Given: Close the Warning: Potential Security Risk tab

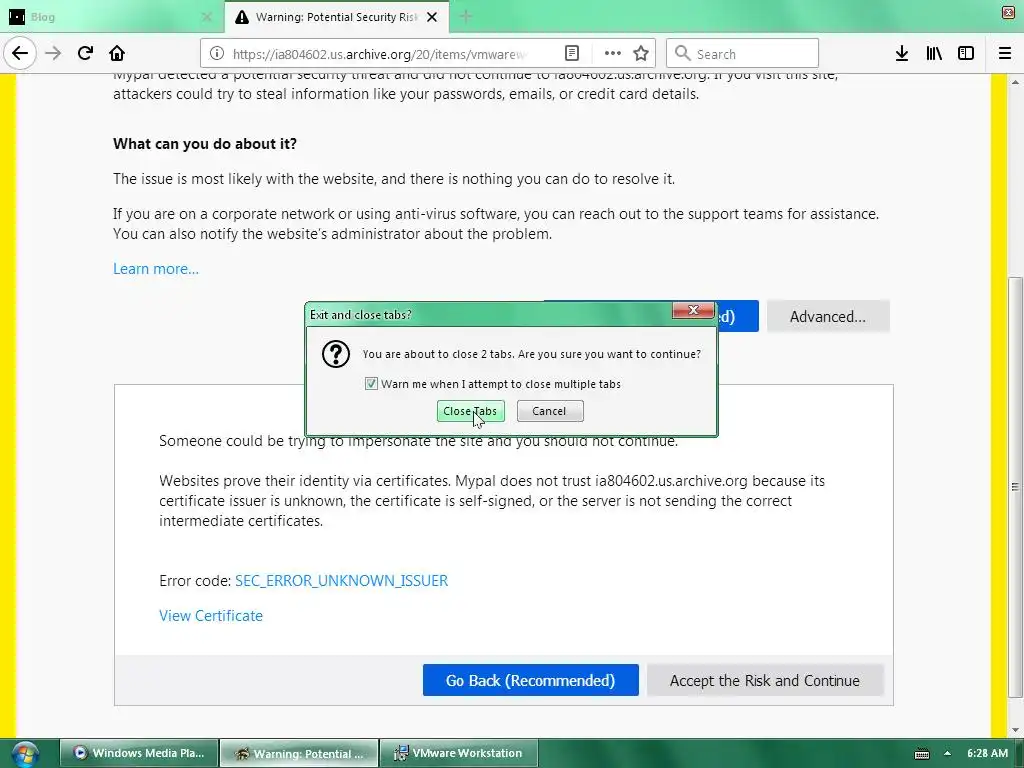Looking at the screenshot, I should [432, 17].
